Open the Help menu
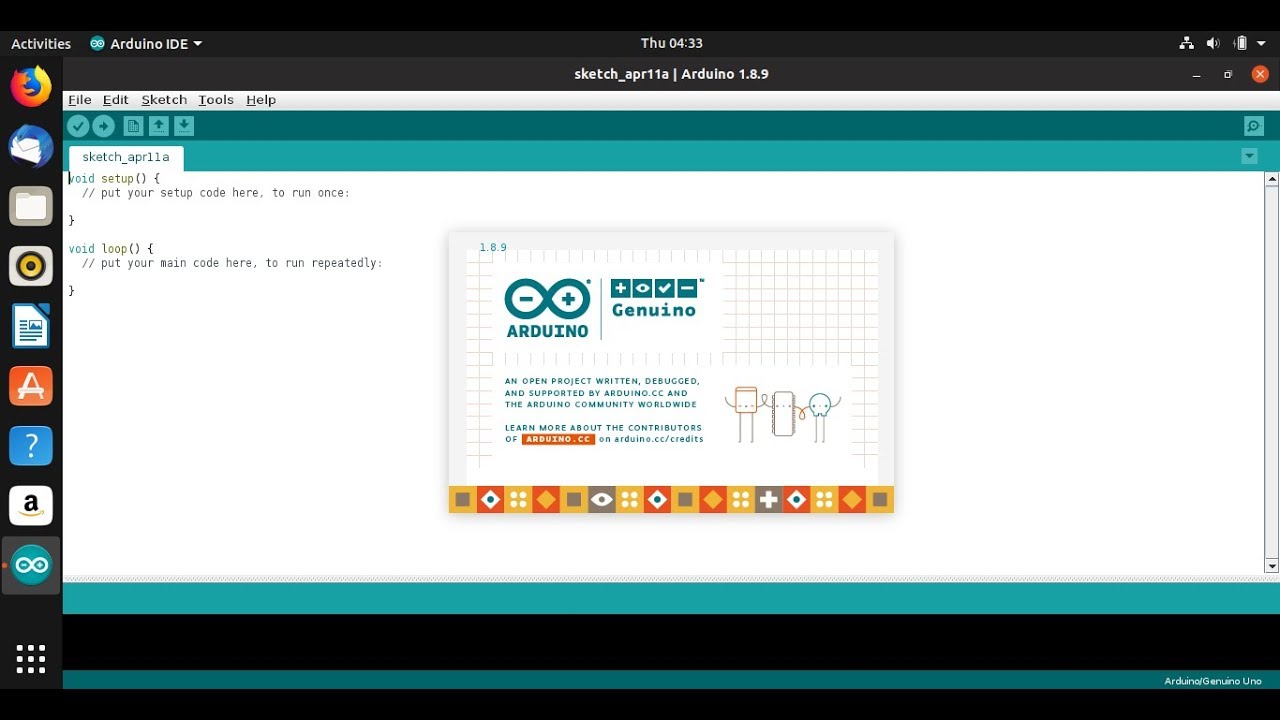The width and height of the screenshot is (1280, 720). click(261, 100)
